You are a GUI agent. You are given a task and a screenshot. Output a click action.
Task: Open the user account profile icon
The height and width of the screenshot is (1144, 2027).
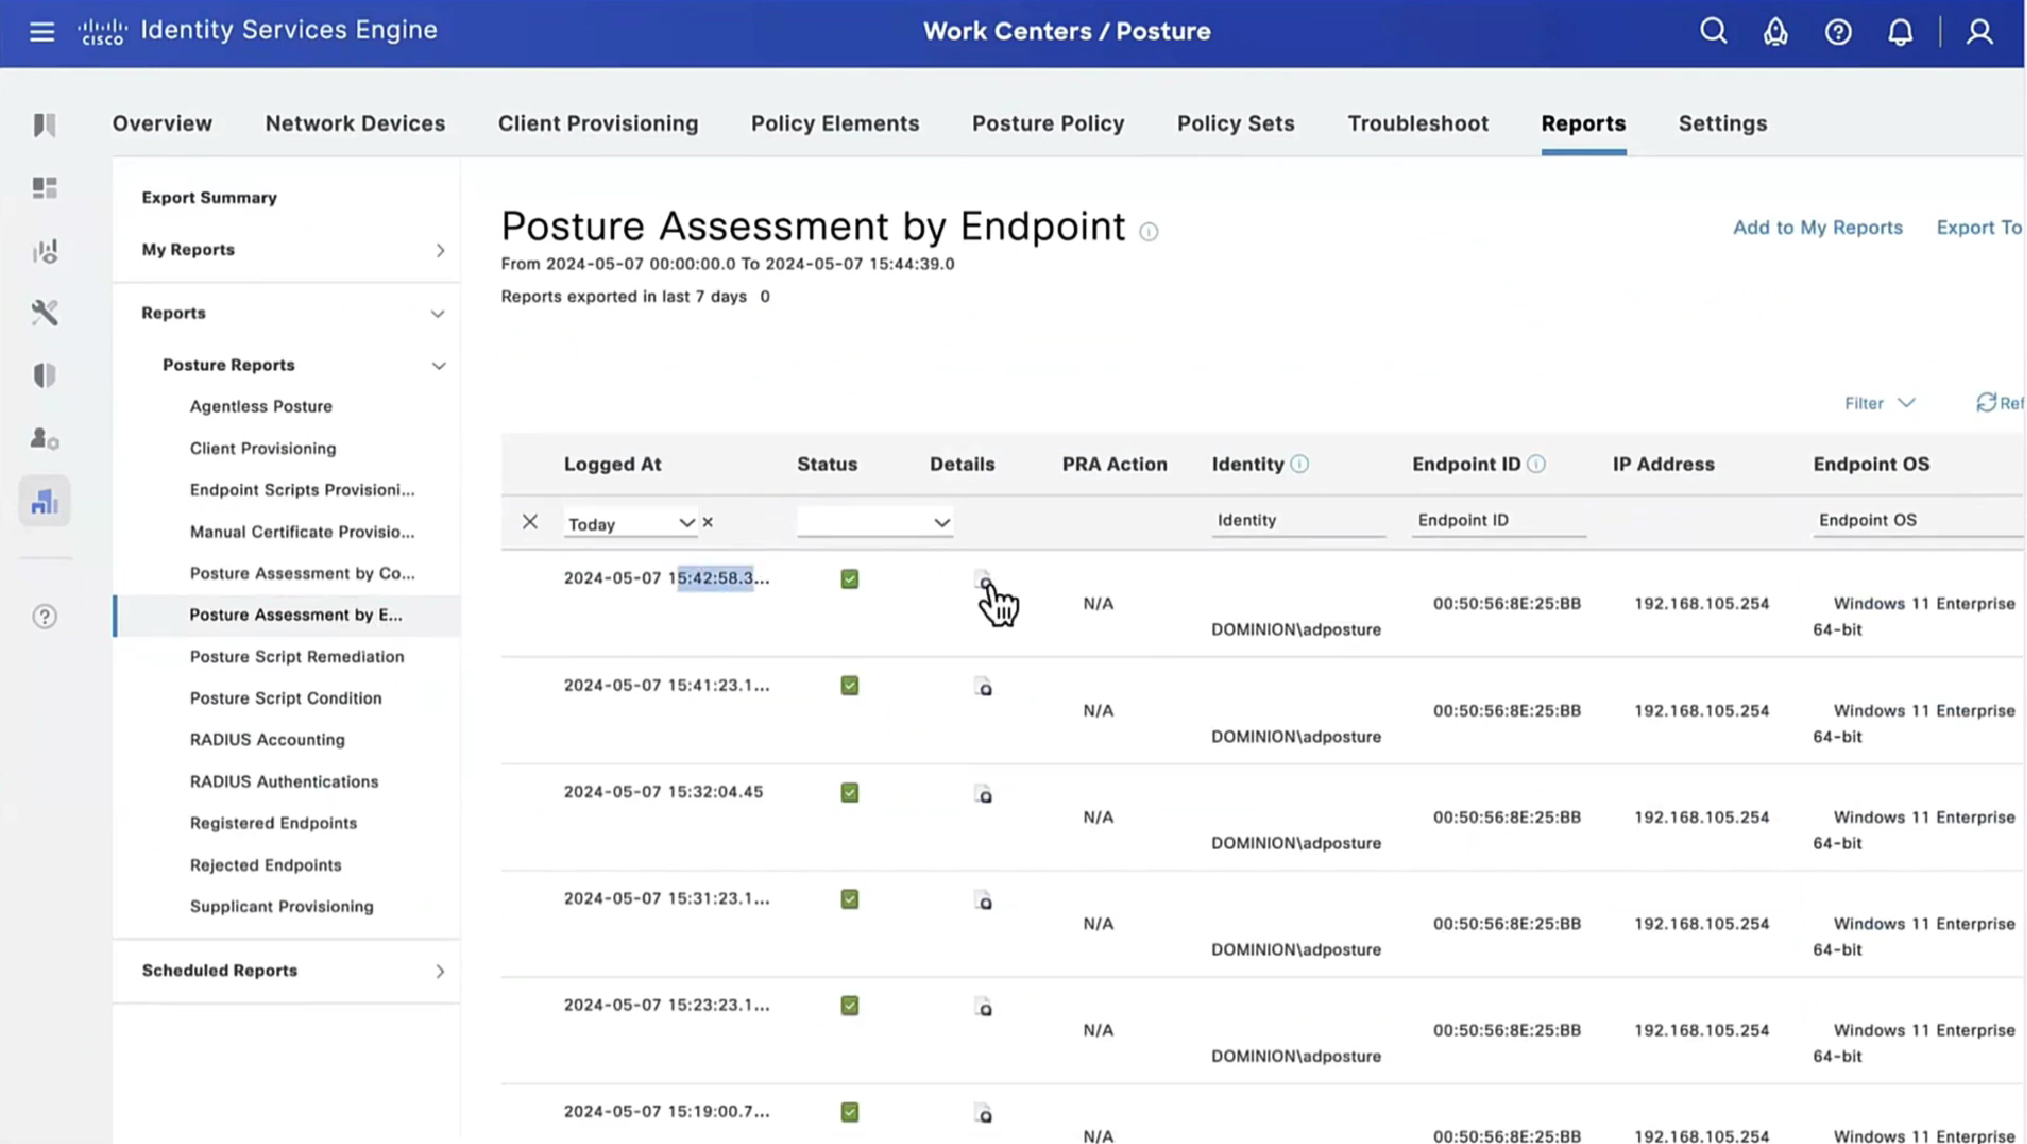[x=1979, y=32]
